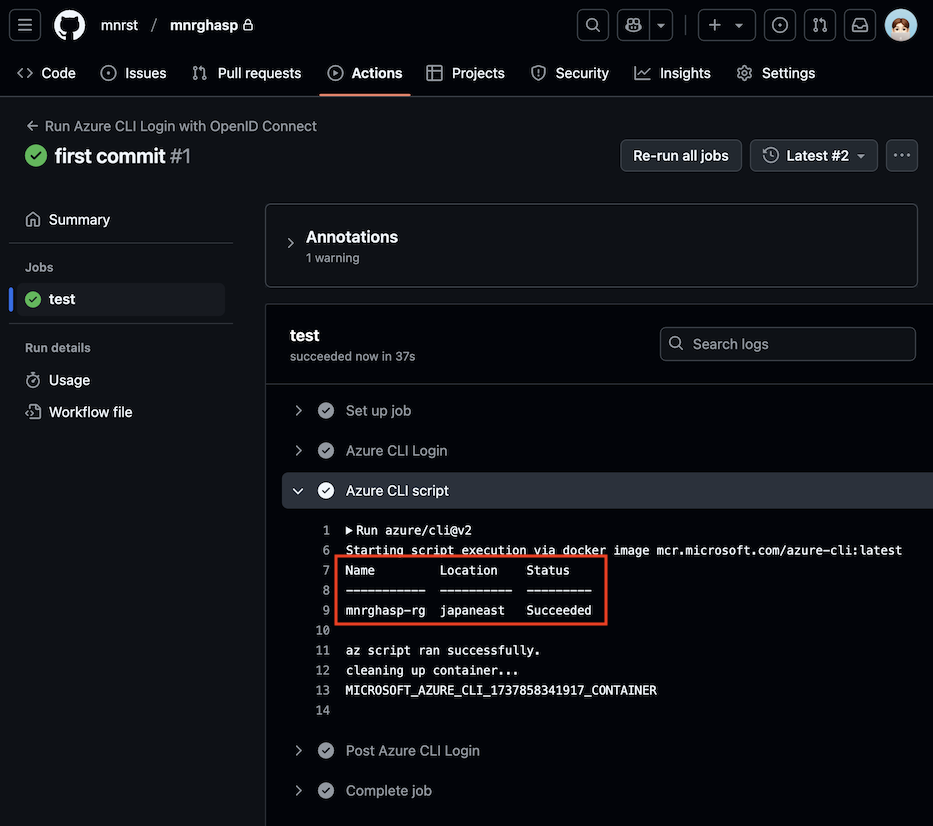Open the search magnifier in header
The height and width of the screenshot is (826, 933).
(593, 25)
